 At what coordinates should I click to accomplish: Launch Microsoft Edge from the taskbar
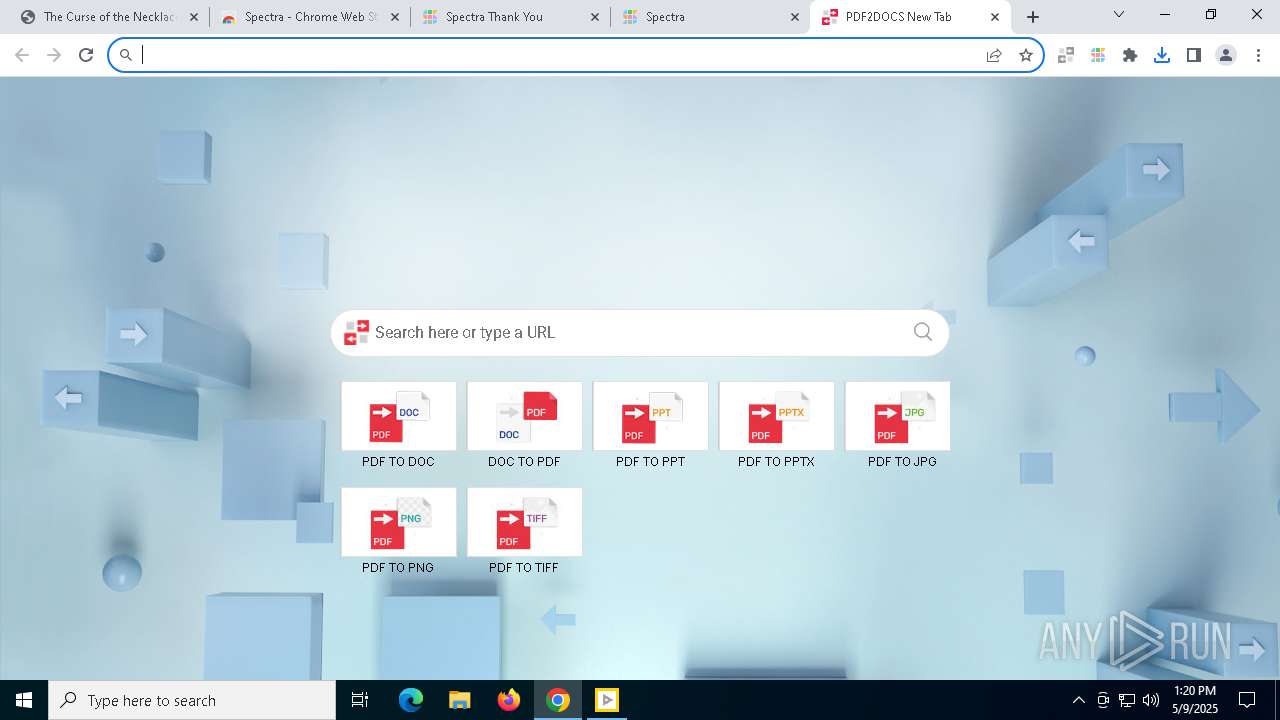coord(411,700)
